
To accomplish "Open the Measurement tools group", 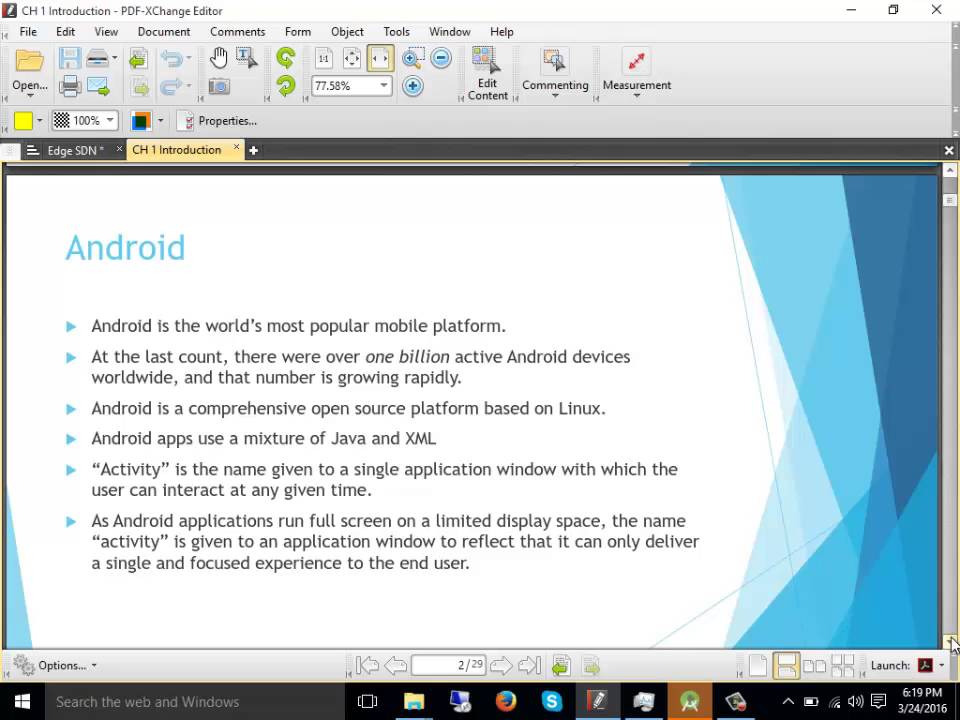I will [x=637, y=72].
